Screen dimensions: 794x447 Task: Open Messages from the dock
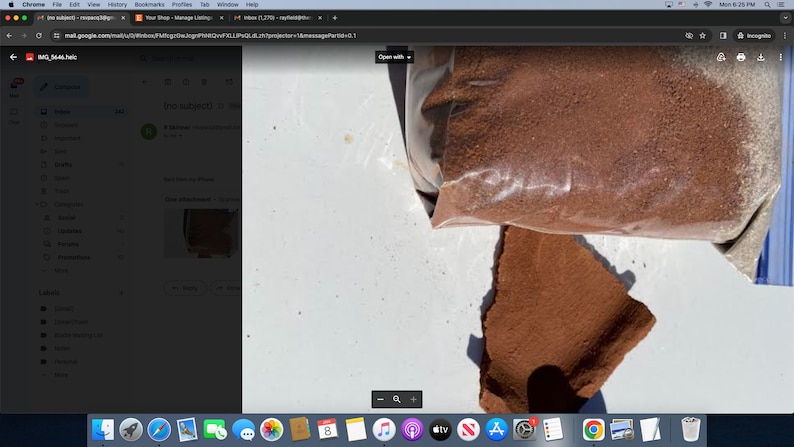244,430
